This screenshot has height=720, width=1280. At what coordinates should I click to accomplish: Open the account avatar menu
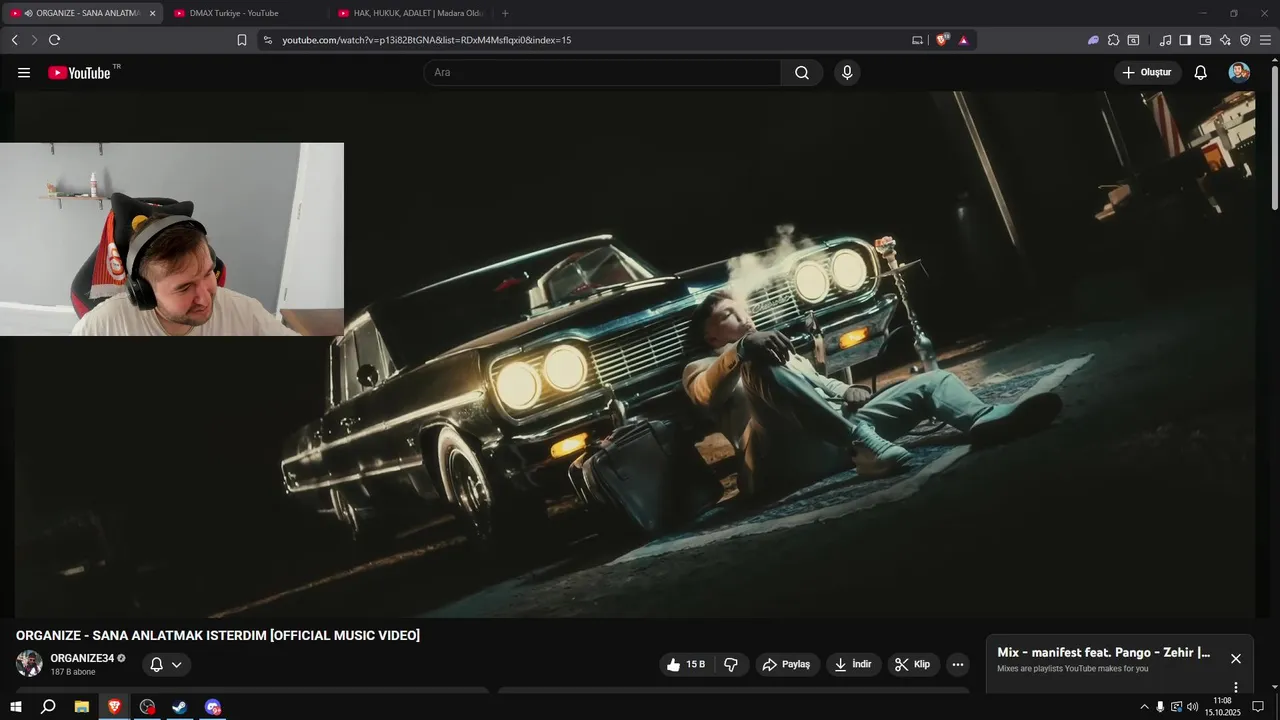(1239, 72)
